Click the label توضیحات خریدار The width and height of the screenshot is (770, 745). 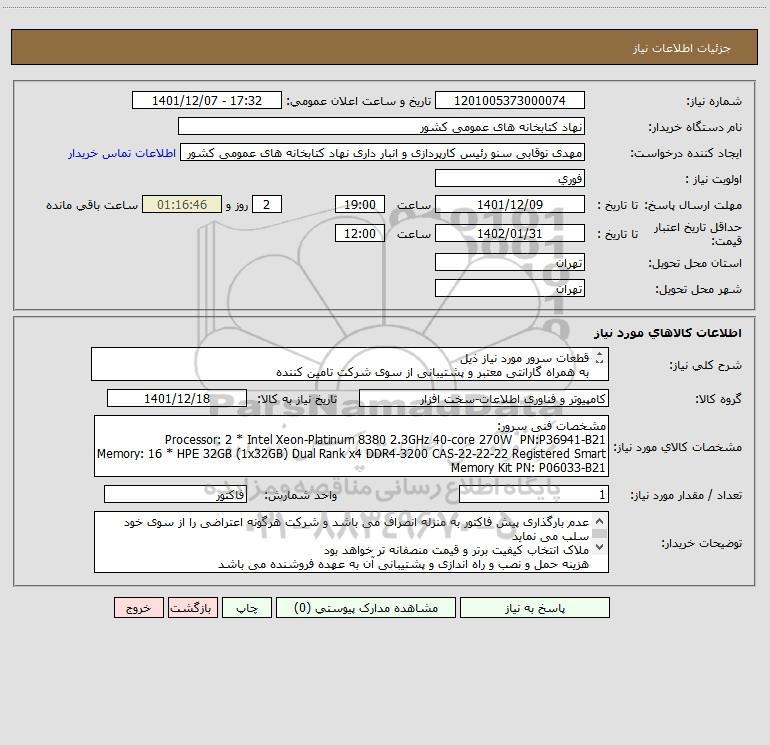point(701,543)
